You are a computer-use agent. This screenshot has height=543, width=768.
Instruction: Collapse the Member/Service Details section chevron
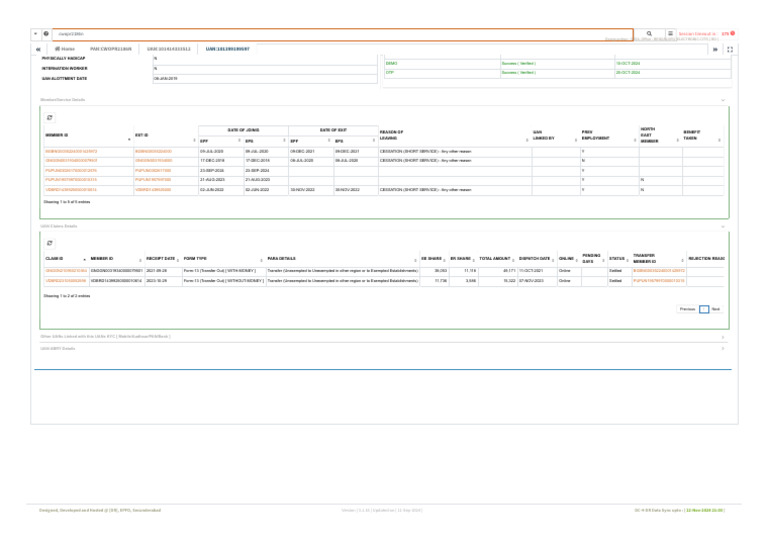pos(723,100)
